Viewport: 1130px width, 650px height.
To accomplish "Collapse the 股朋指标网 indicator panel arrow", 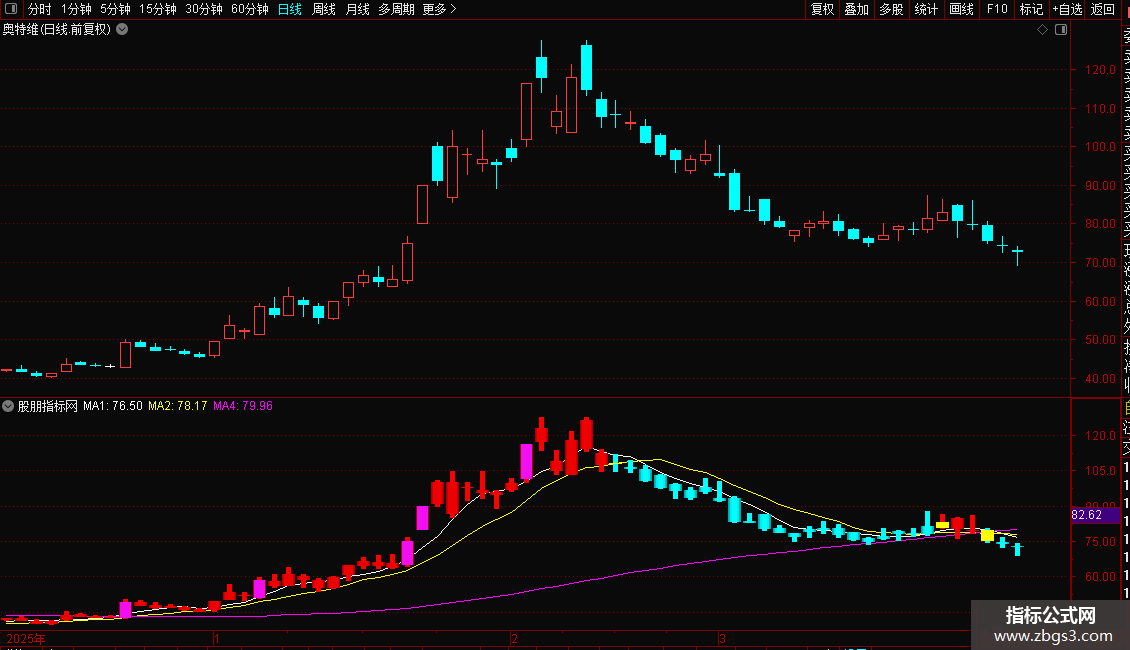I will click(x=8, y=406).
